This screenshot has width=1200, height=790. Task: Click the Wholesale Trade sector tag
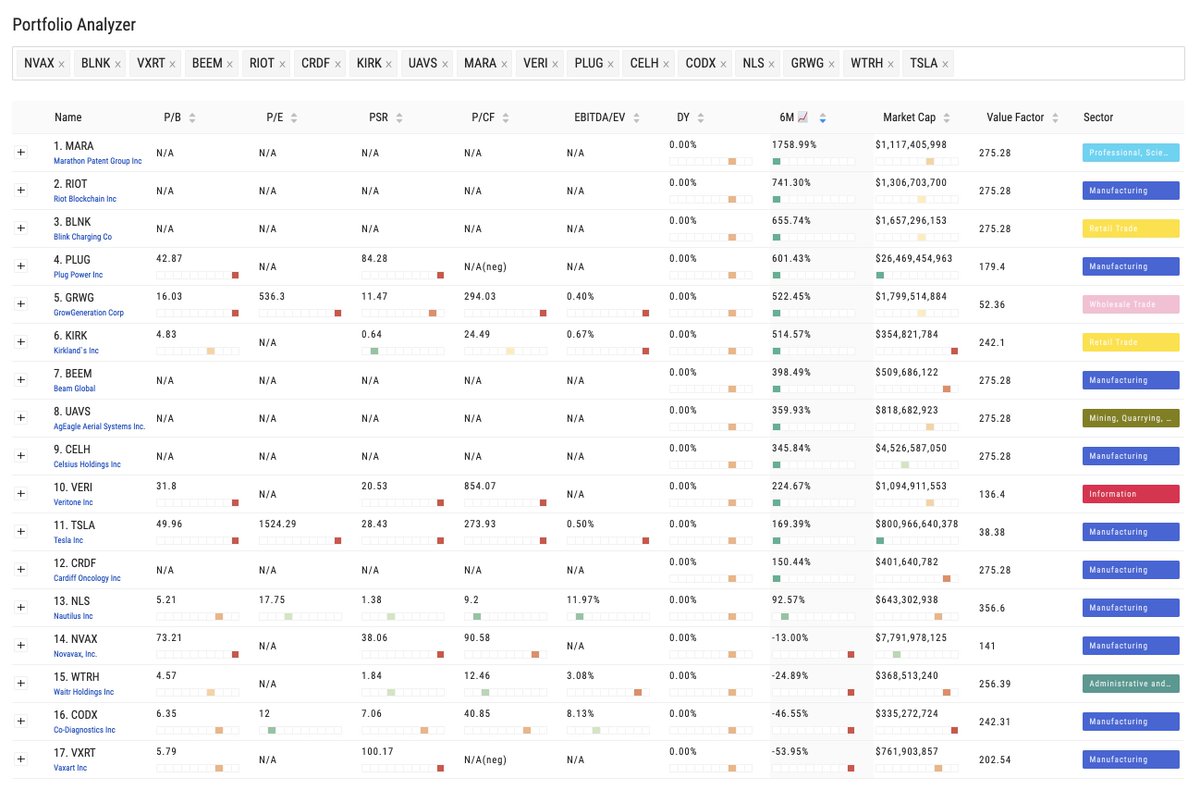tap(1131, 304)
